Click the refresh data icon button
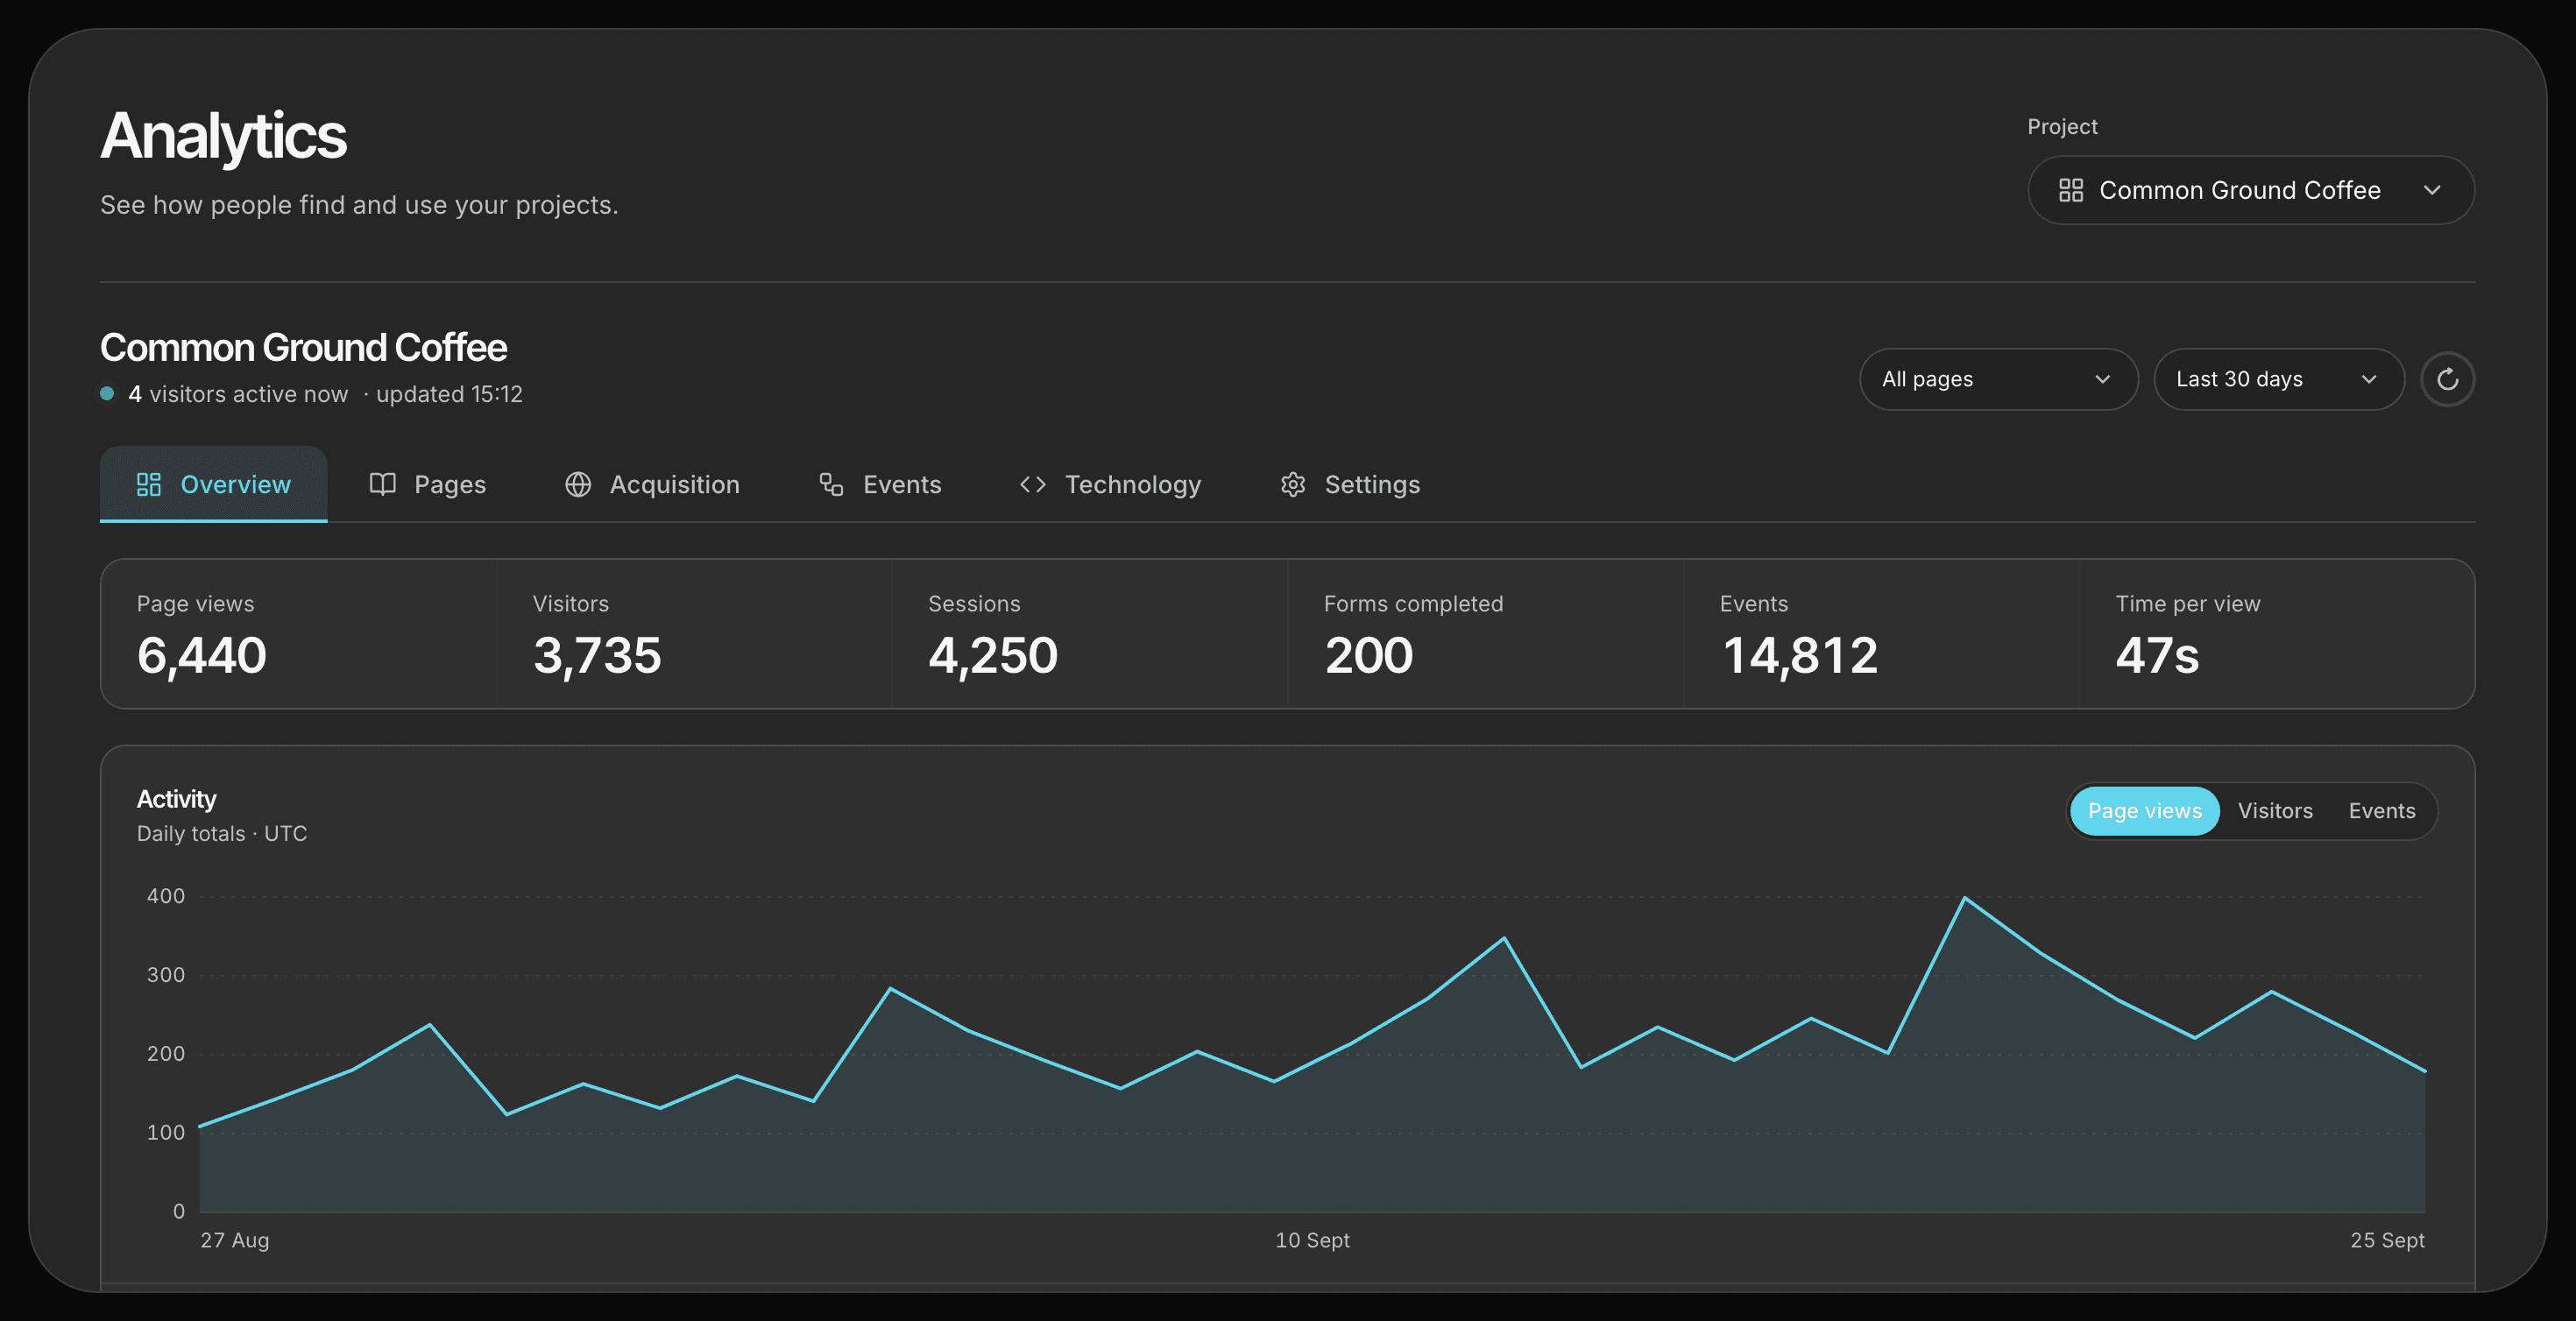This screenshot has height=1321, width=2576. point(2447,379)
